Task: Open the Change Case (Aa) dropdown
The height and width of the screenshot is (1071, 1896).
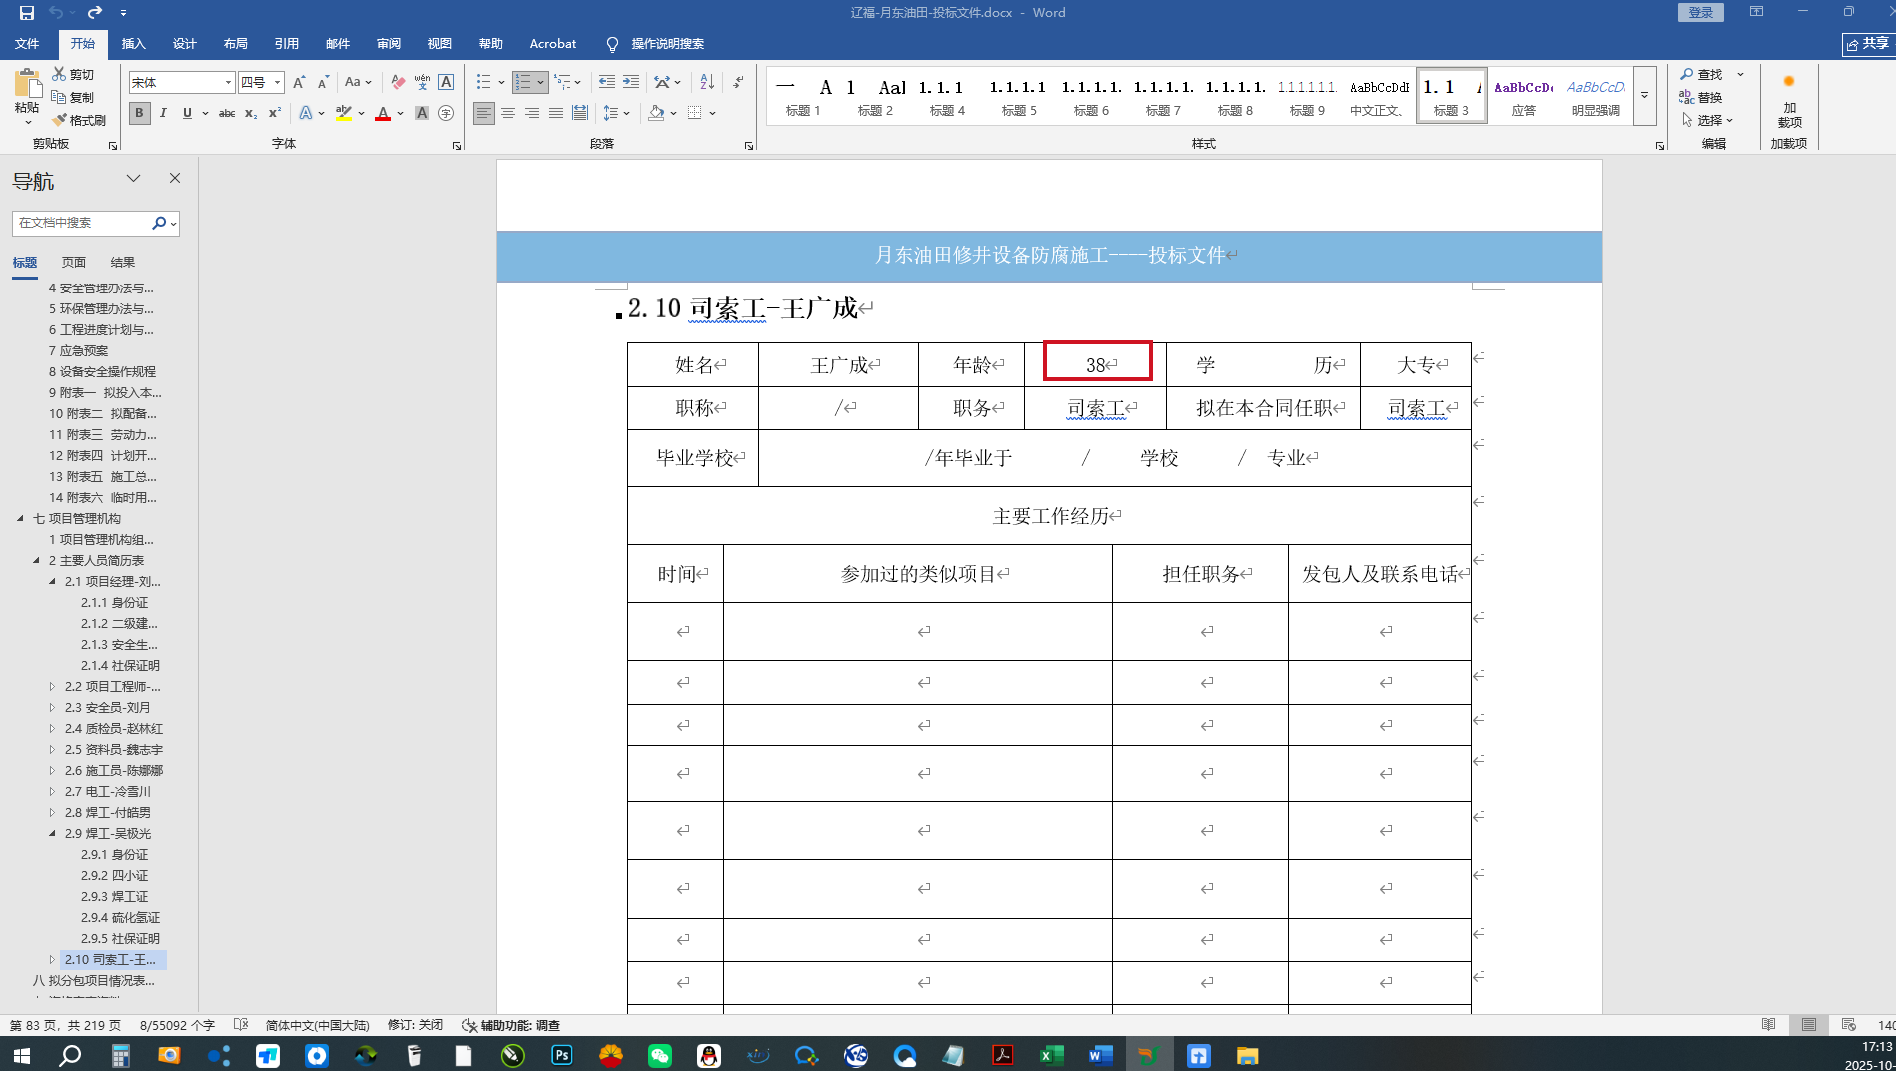Action: click(x=358, y=82)
